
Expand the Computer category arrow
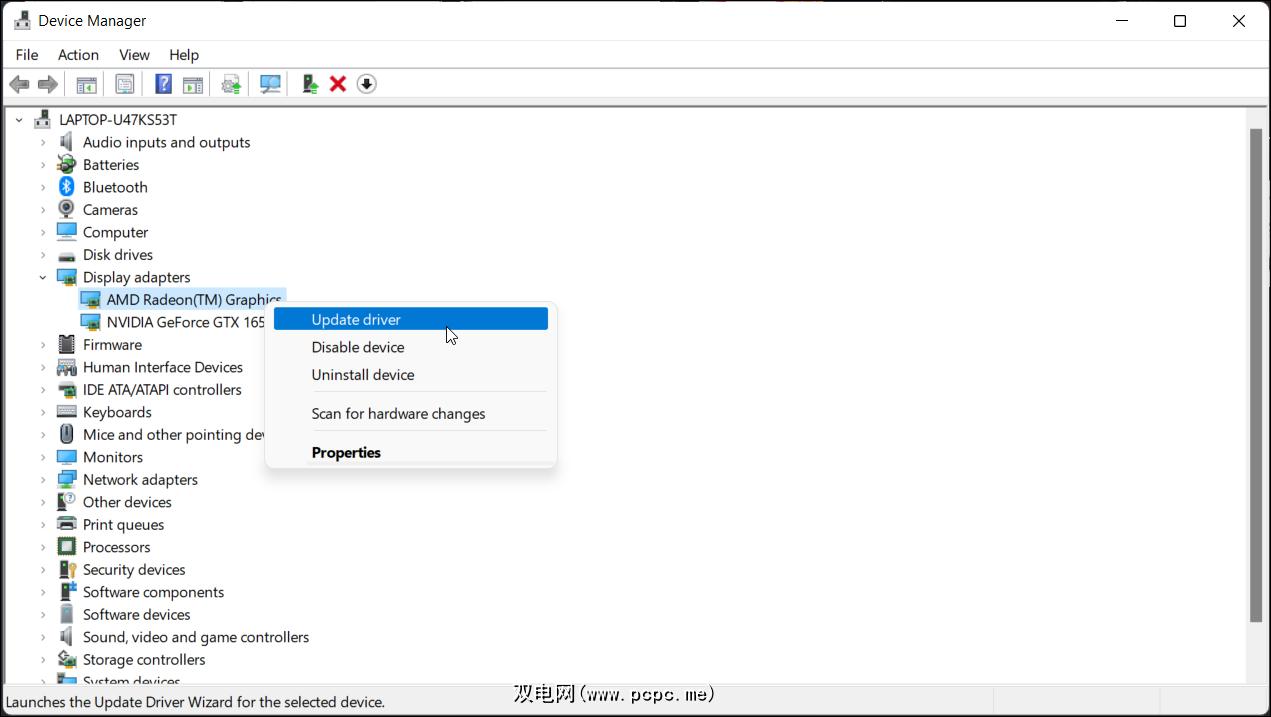click(43, 232)
